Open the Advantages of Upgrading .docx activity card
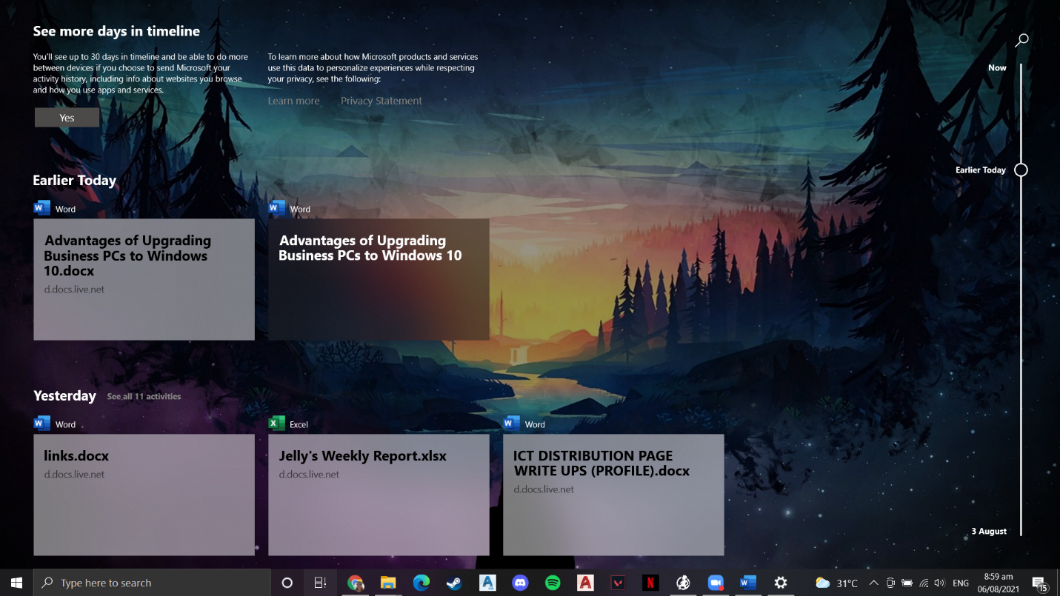This screenshot has height=596, width=1060. 144,279
